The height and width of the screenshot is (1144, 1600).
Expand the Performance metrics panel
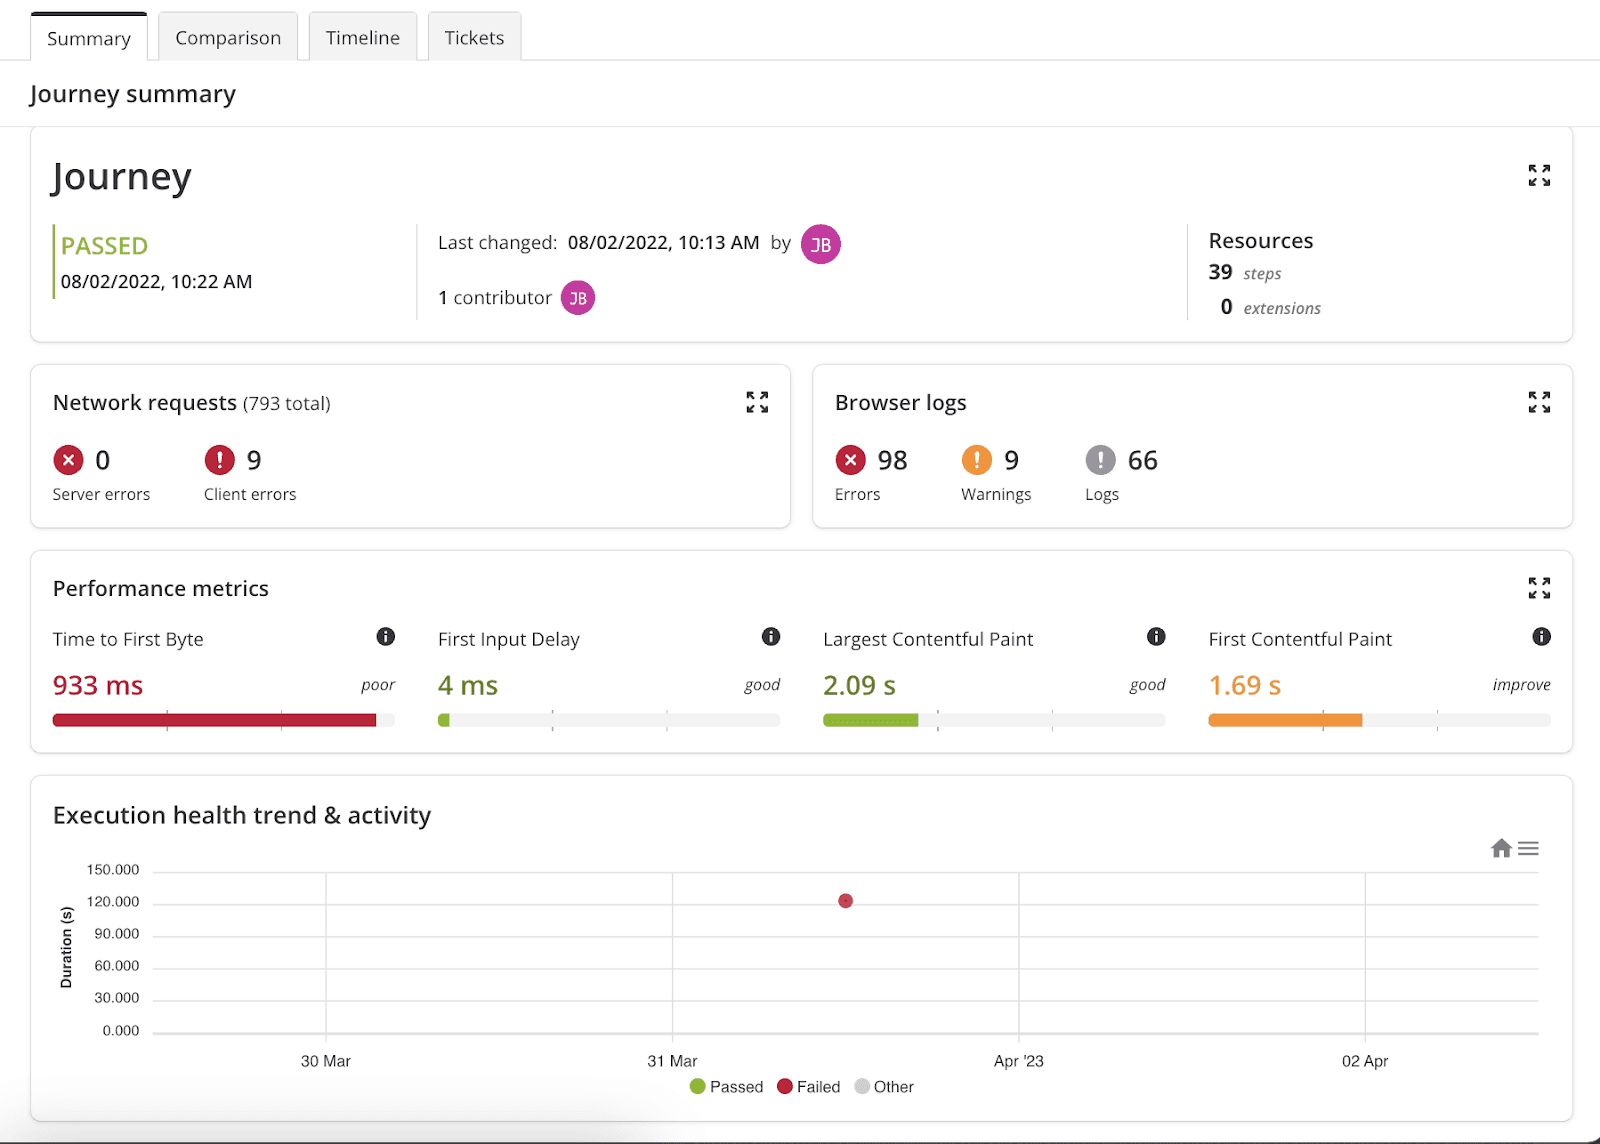click(x=1539, y=588)
